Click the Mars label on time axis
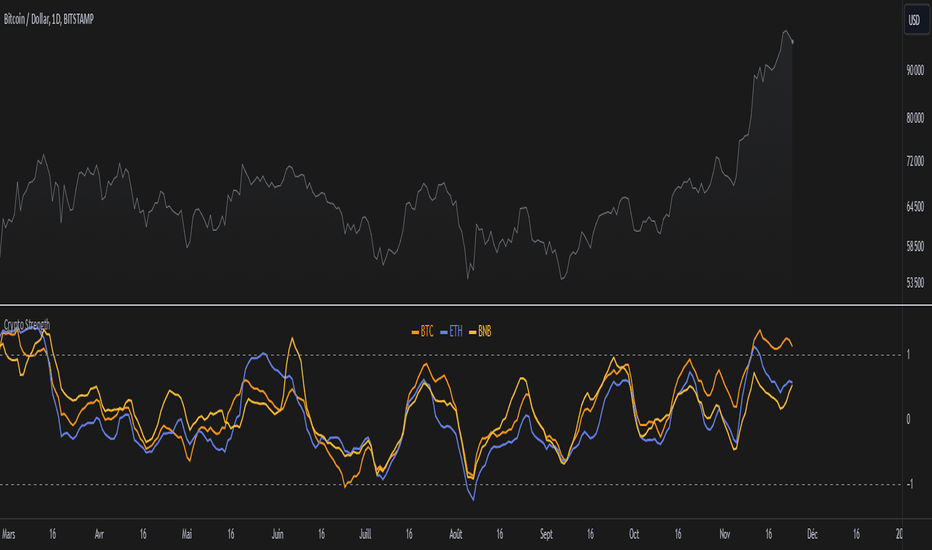 [8, 535]
